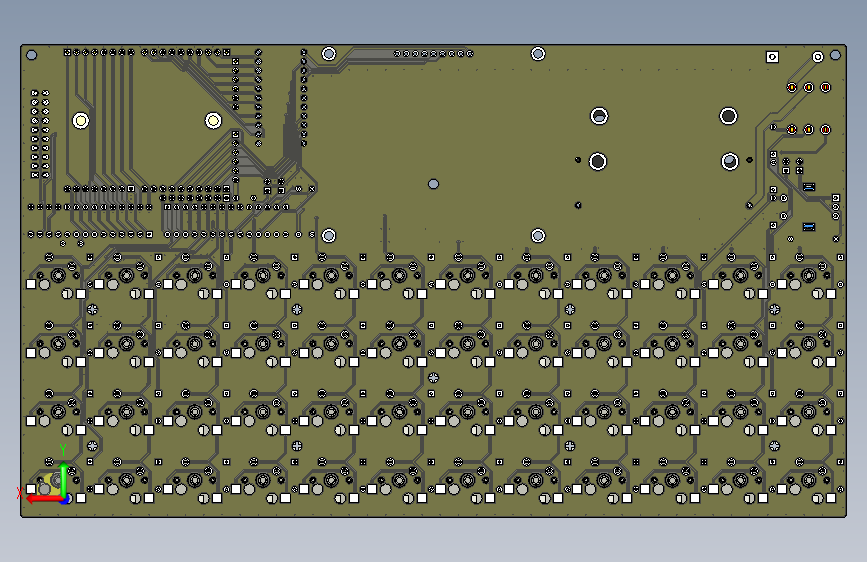Select the white square pad near top-right corner
Image resolution: width=867 pixels, height=562 pixels.
point(772,57)
